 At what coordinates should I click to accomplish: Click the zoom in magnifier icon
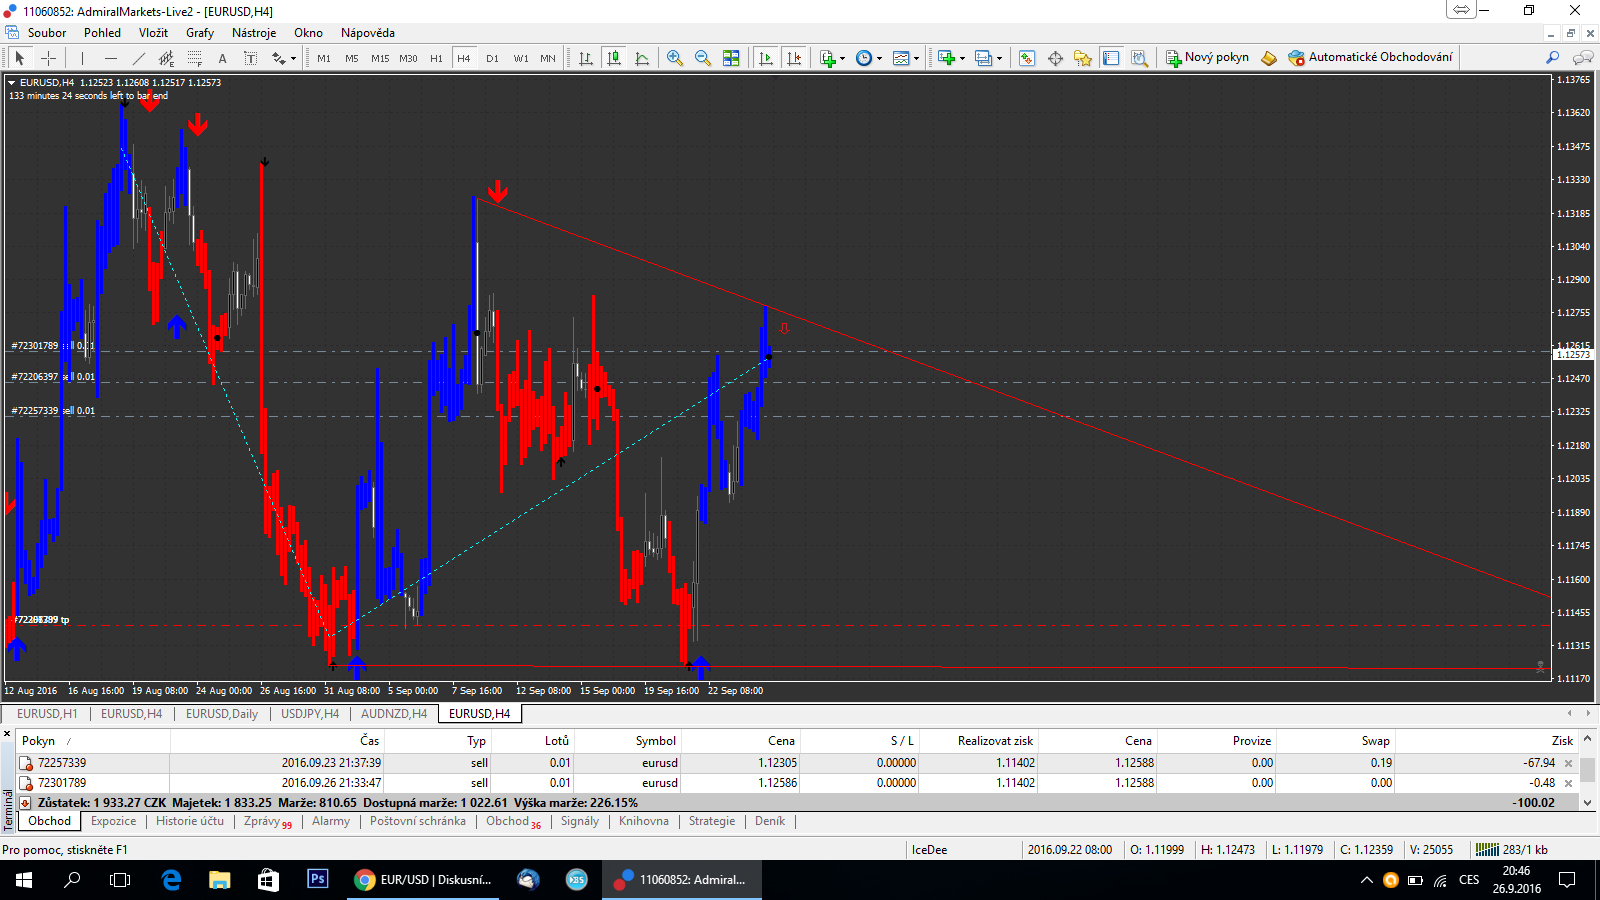click(x=675, y=58)
